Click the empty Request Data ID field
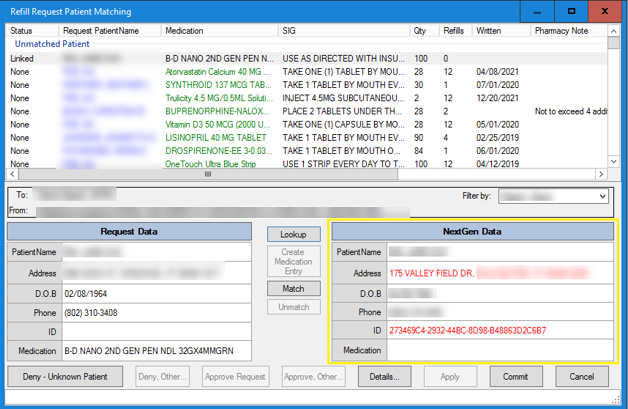The height and width of the screenshot is (409, 628). coord(157,332)
